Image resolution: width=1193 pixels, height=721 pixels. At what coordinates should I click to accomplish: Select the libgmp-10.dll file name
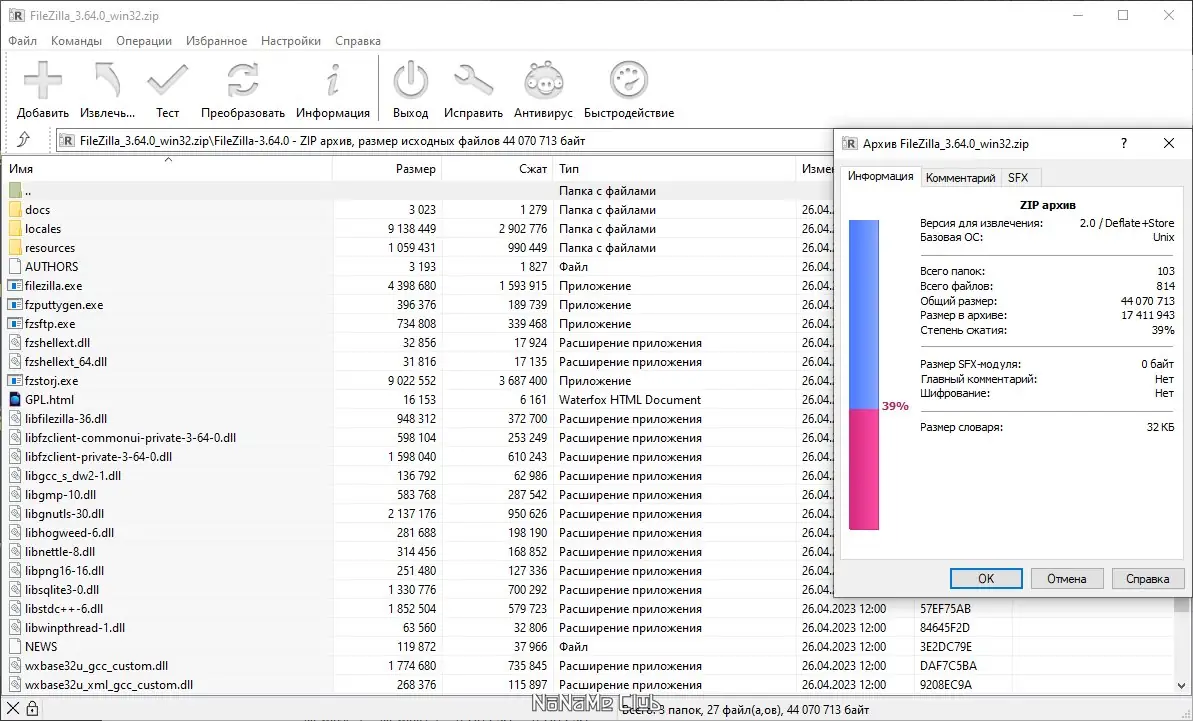62,494
